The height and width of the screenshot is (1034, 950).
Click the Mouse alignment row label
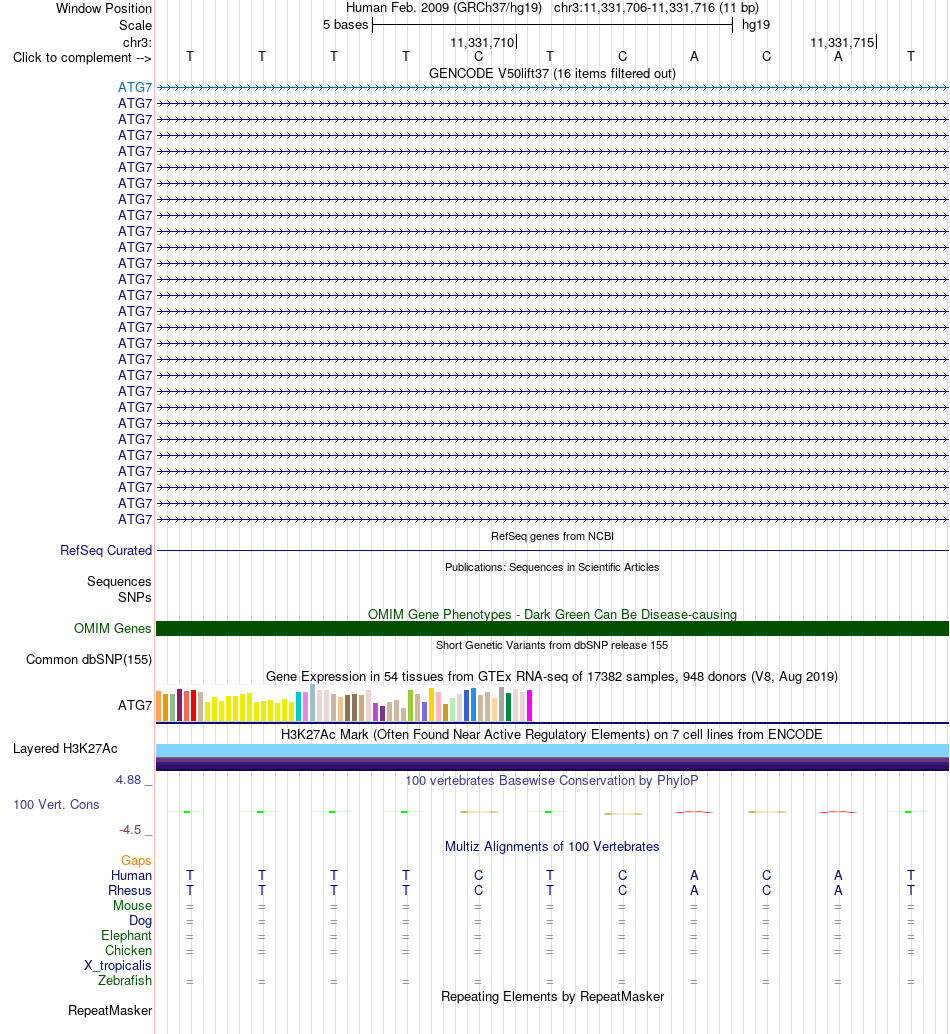[x=133, y=906]
